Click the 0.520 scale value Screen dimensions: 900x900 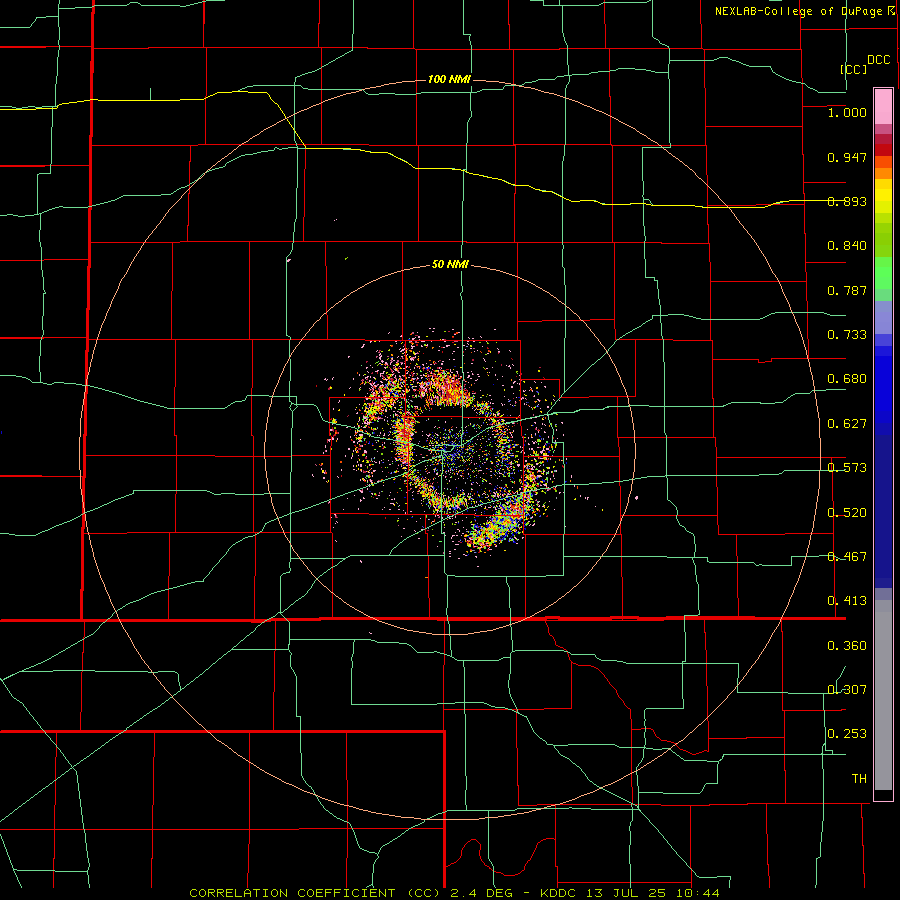847,513
